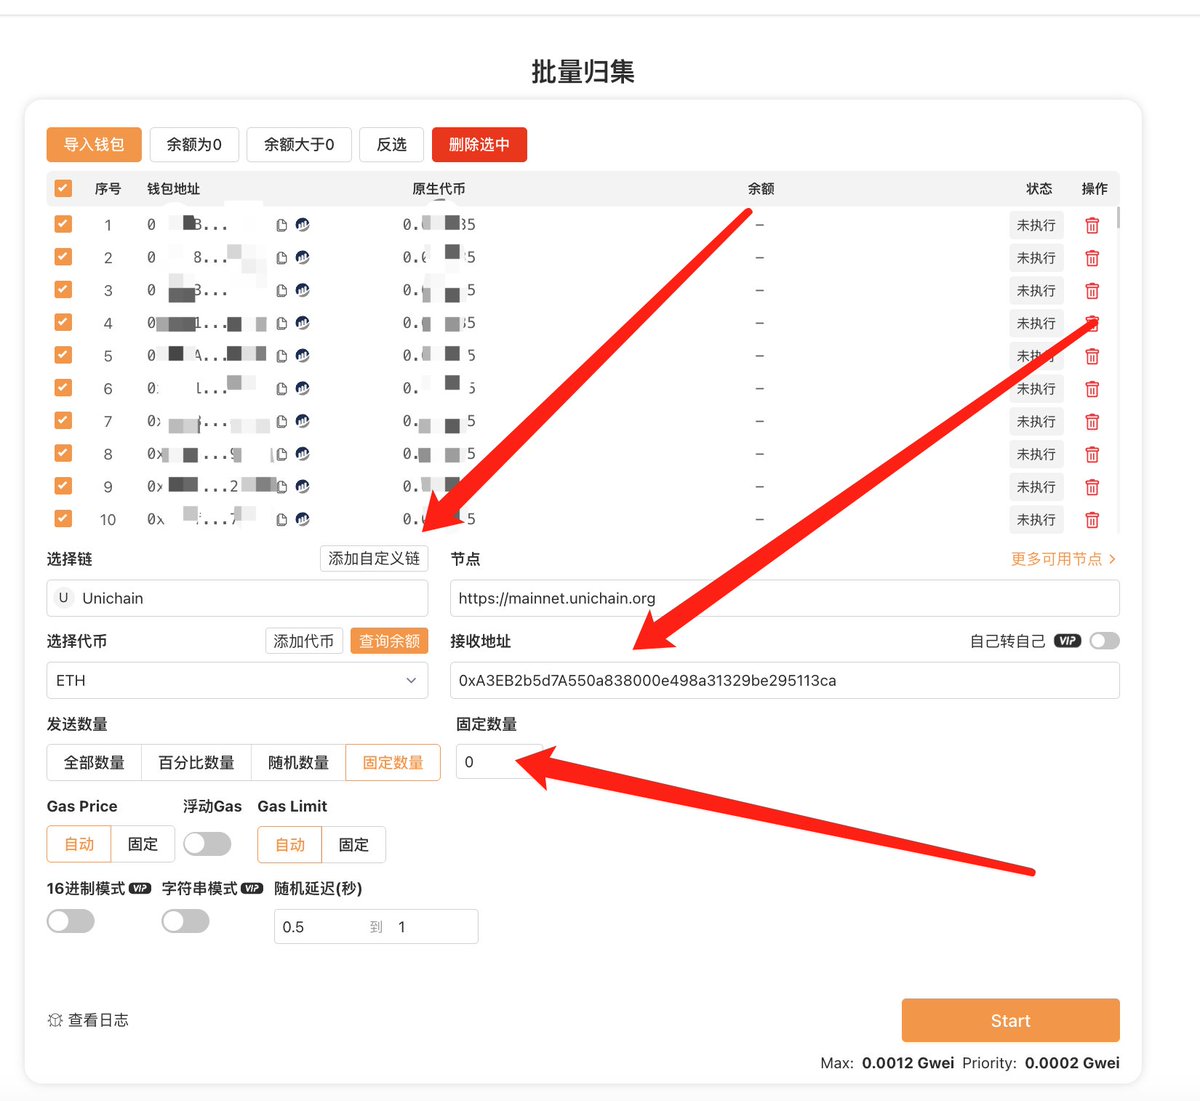
Task: Copy wallet address in row 9
Action: point(282,487)
